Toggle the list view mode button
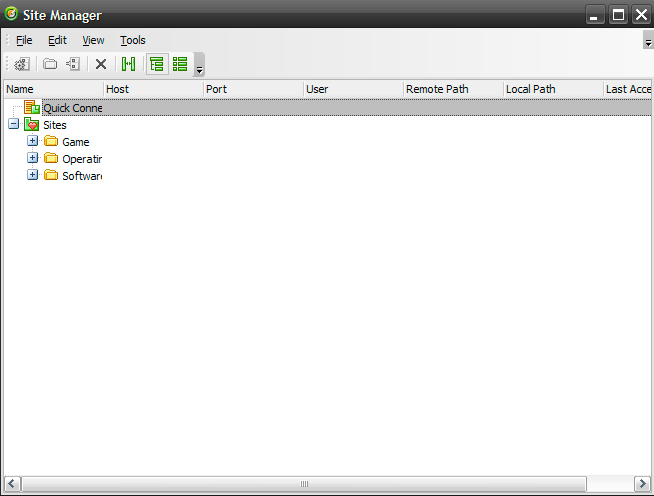This screenshot has width=654, height=496. click(x=180, y=64)
